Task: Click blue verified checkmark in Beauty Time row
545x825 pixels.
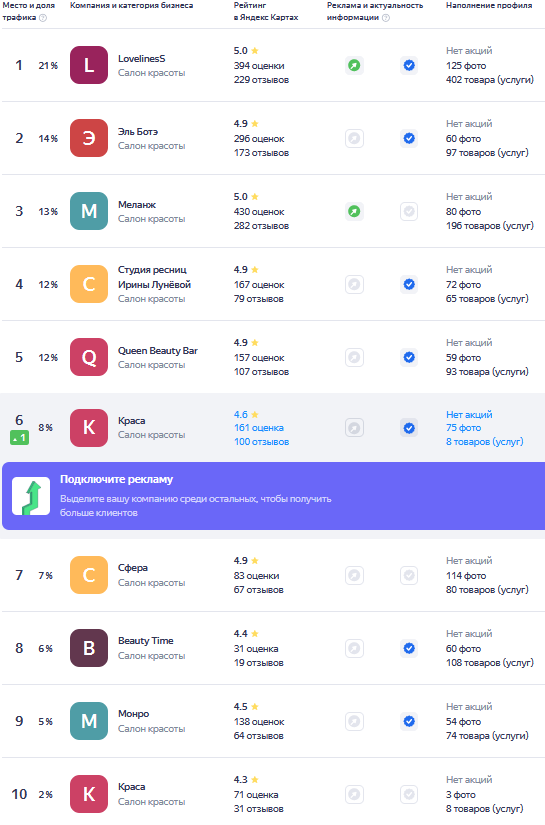Action: pyautogui.click(x=409, y=648)
